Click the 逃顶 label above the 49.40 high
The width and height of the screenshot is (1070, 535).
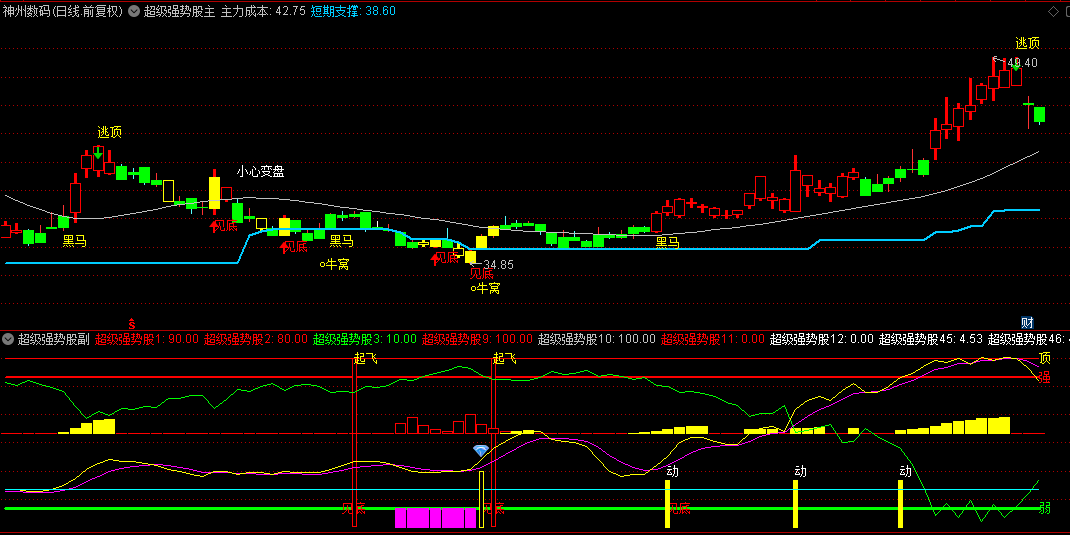coord(1028,43)
